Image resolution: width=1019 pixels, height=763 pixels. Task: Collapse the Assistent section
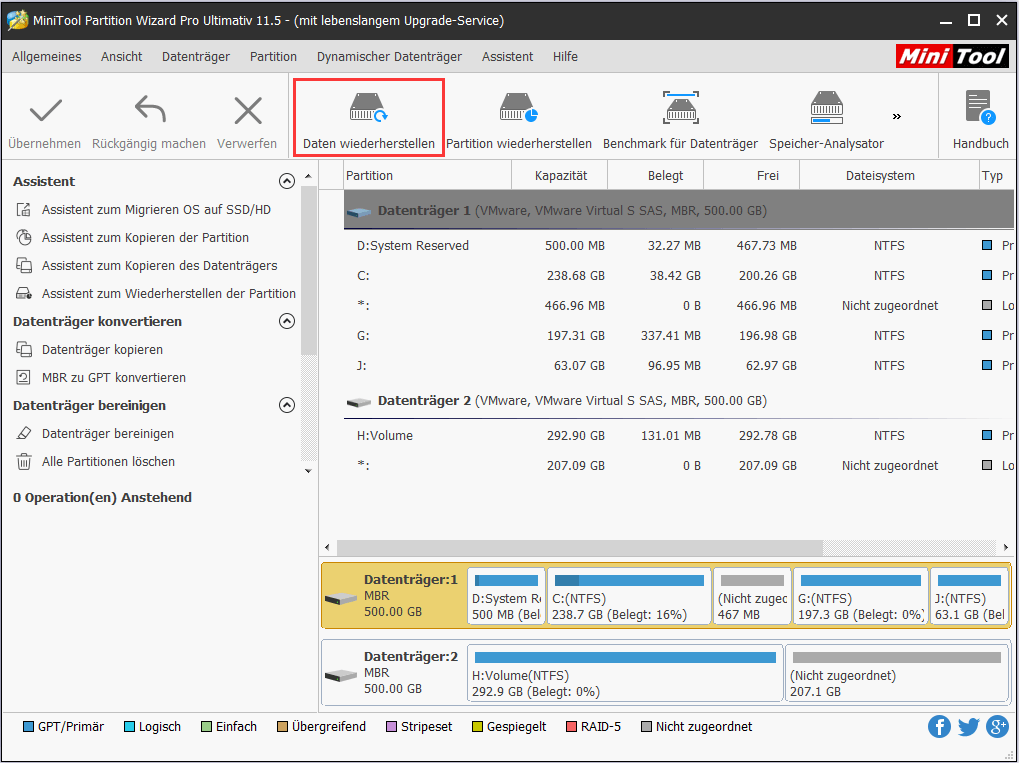[x=287, y=181]
